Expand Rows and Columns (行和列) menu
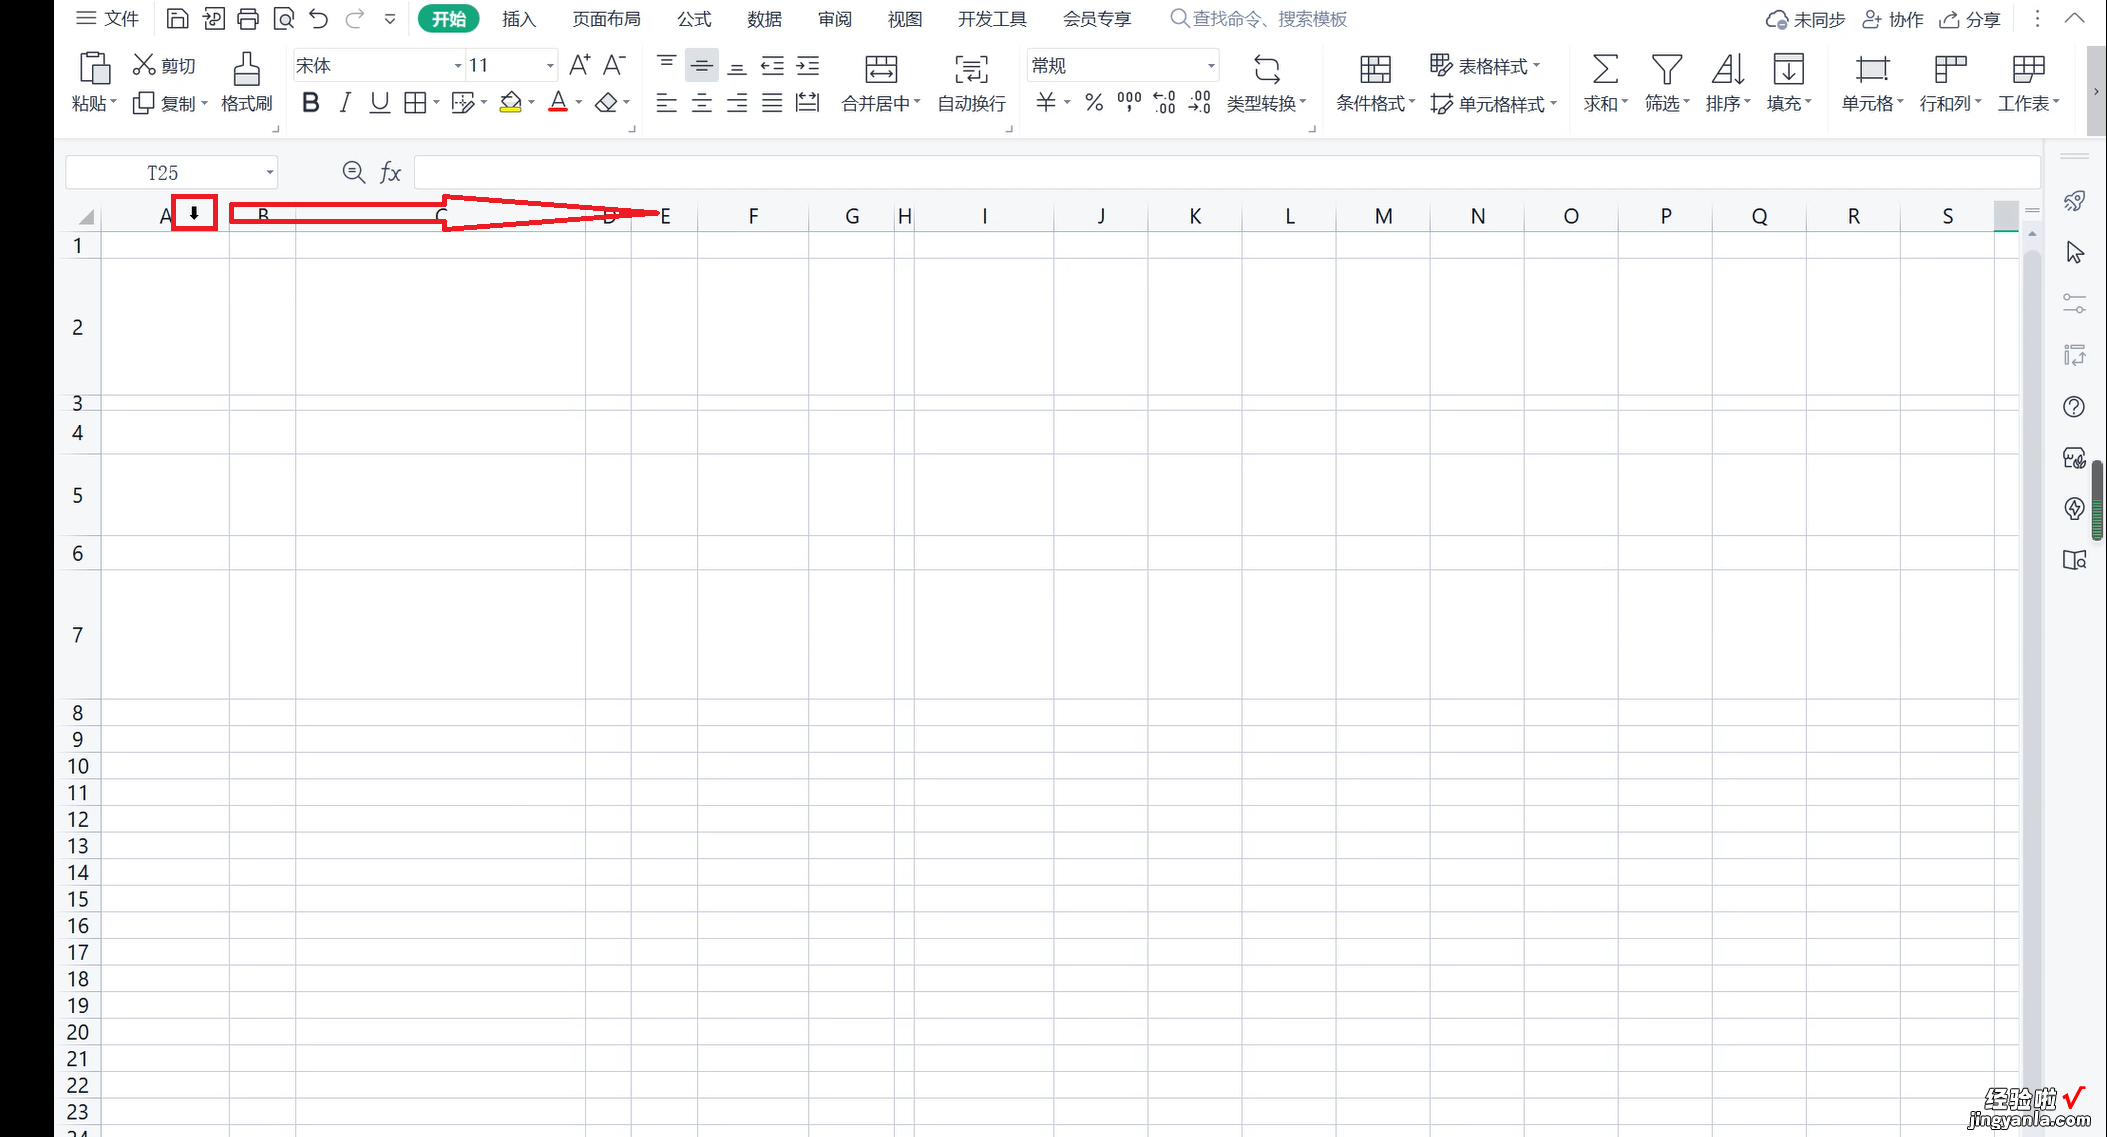 coord(1950,83)
